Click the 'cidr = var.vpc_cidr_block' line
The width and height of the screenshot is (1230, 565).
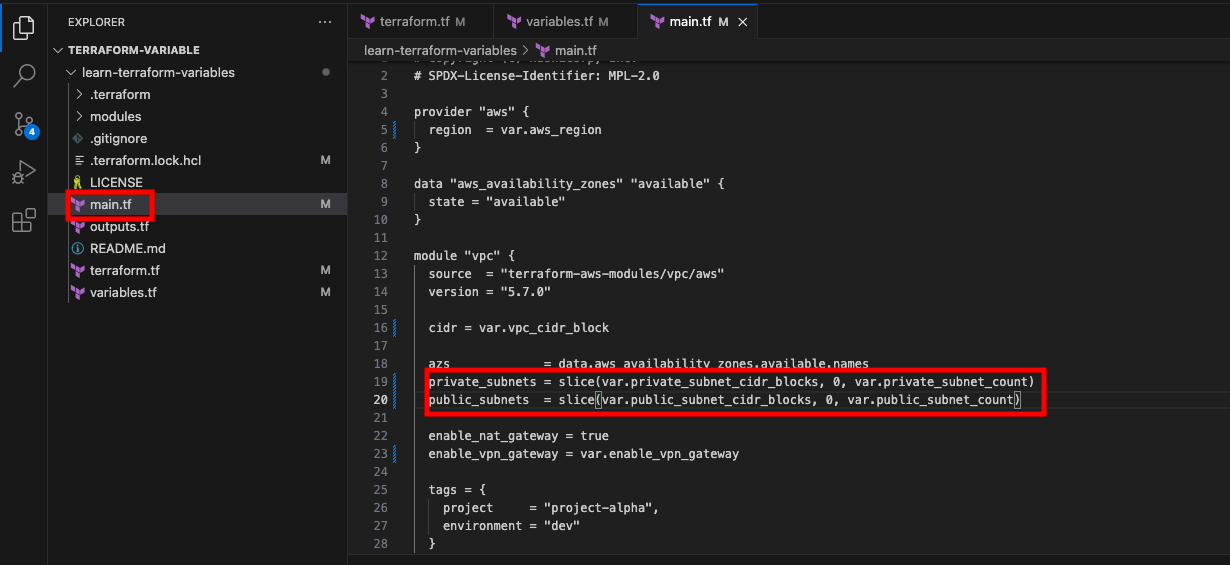pyautogui.click(x=518, y=328)
